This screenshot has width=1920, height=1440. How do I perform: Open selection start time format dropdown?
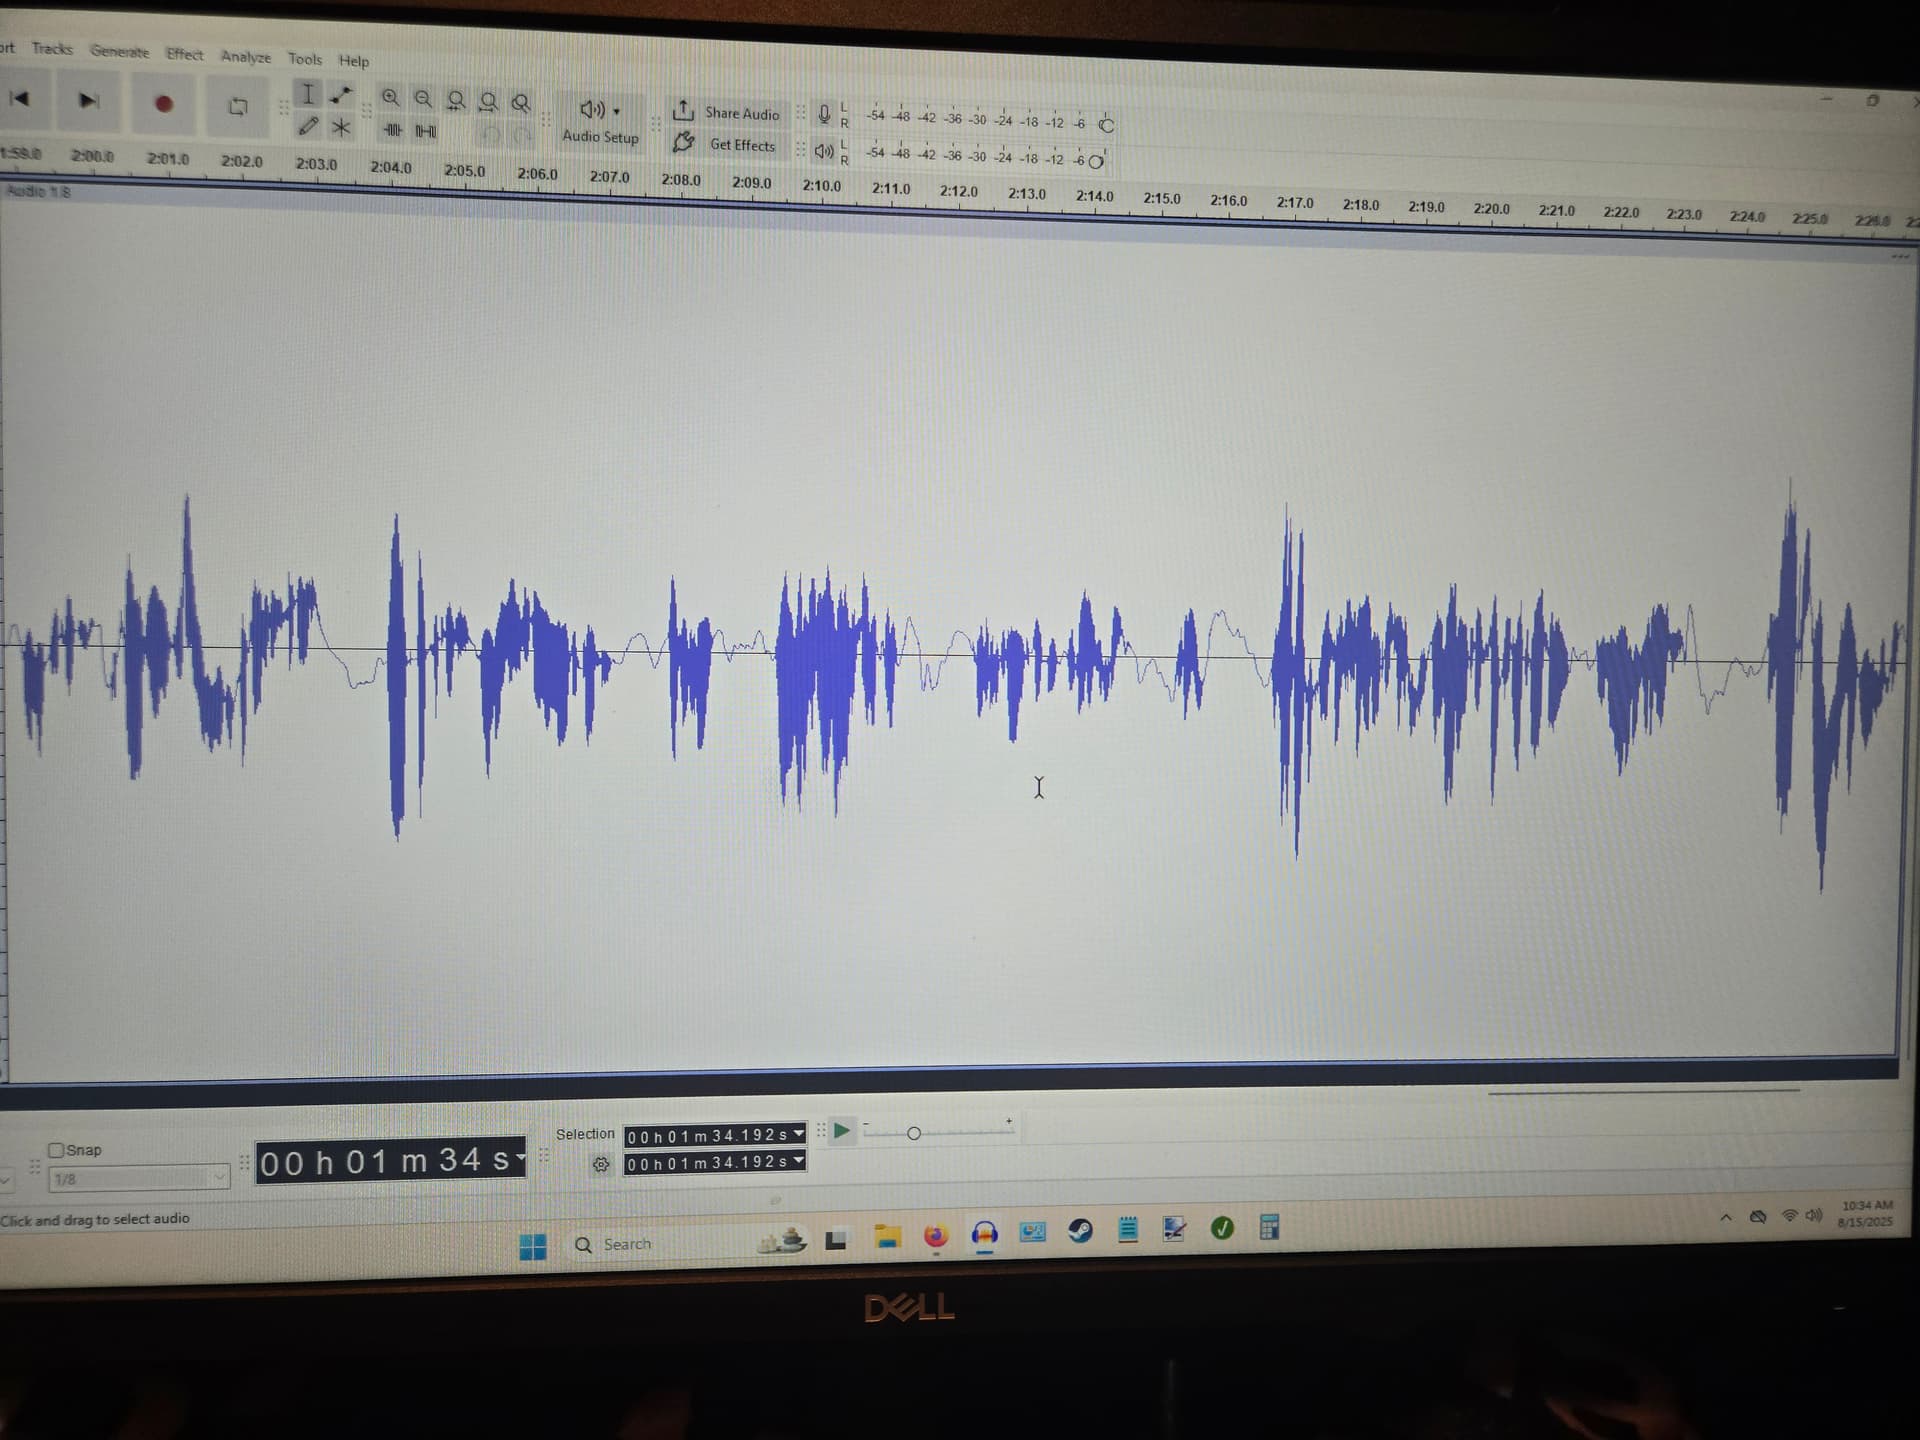coord(798,1134)
